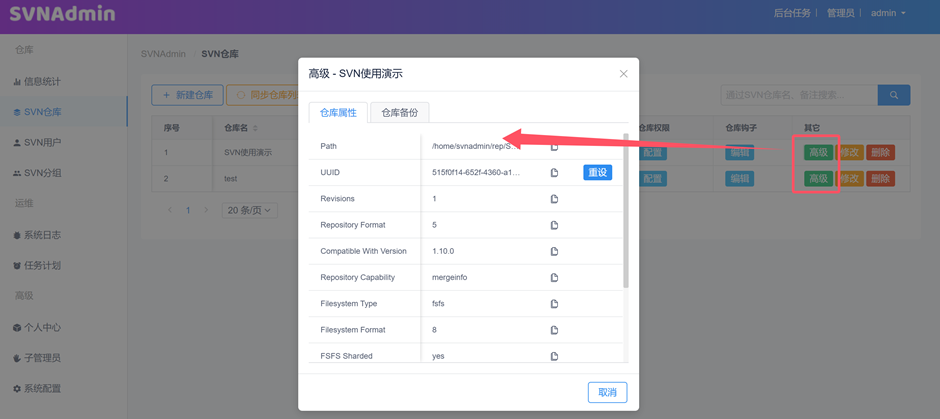The width and height of the screenshot is (940, 419).
Task: Click the 系统日志 sidebar icon
Action: [x=17, y=236]
